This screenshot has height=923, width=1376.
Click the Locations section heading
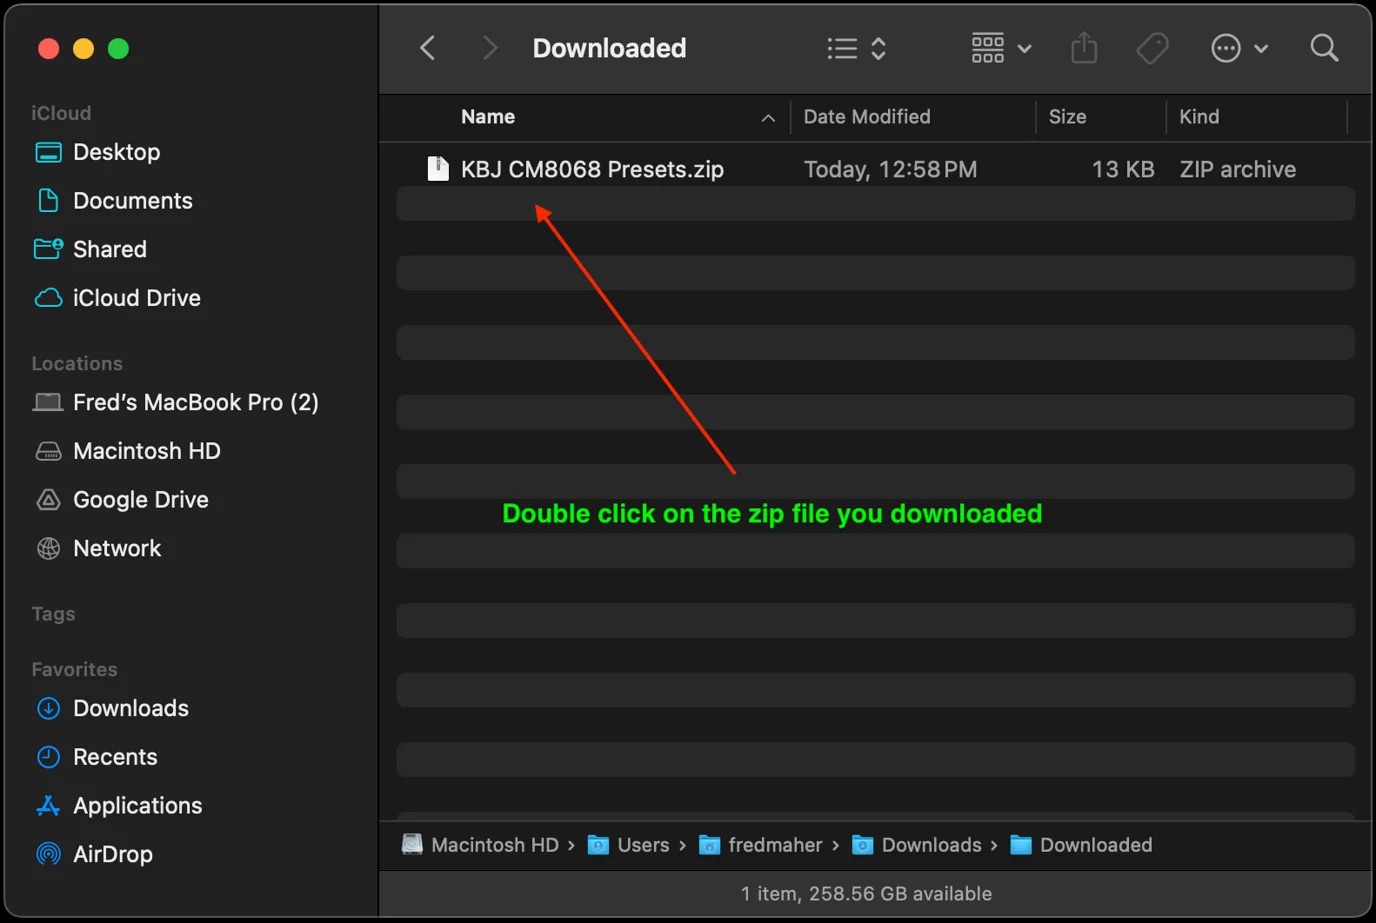pos(77,364)
